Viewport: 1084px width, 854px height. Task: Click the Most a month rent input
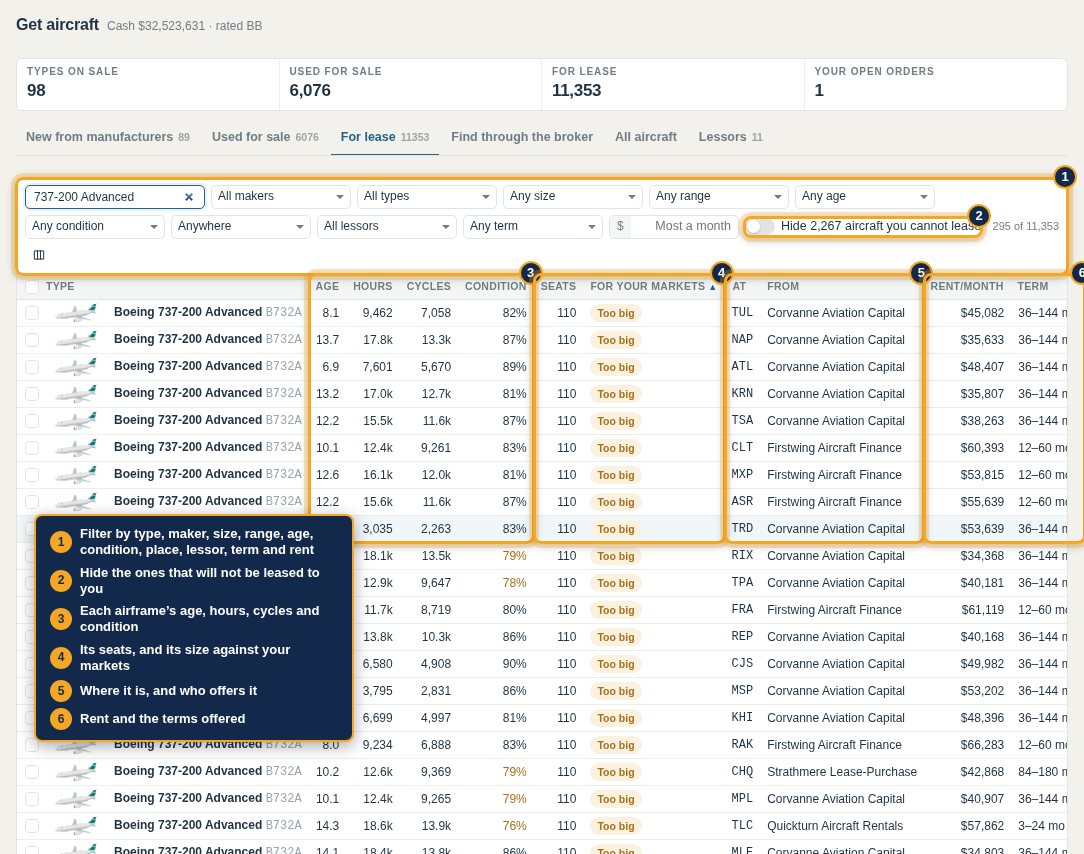683,226
